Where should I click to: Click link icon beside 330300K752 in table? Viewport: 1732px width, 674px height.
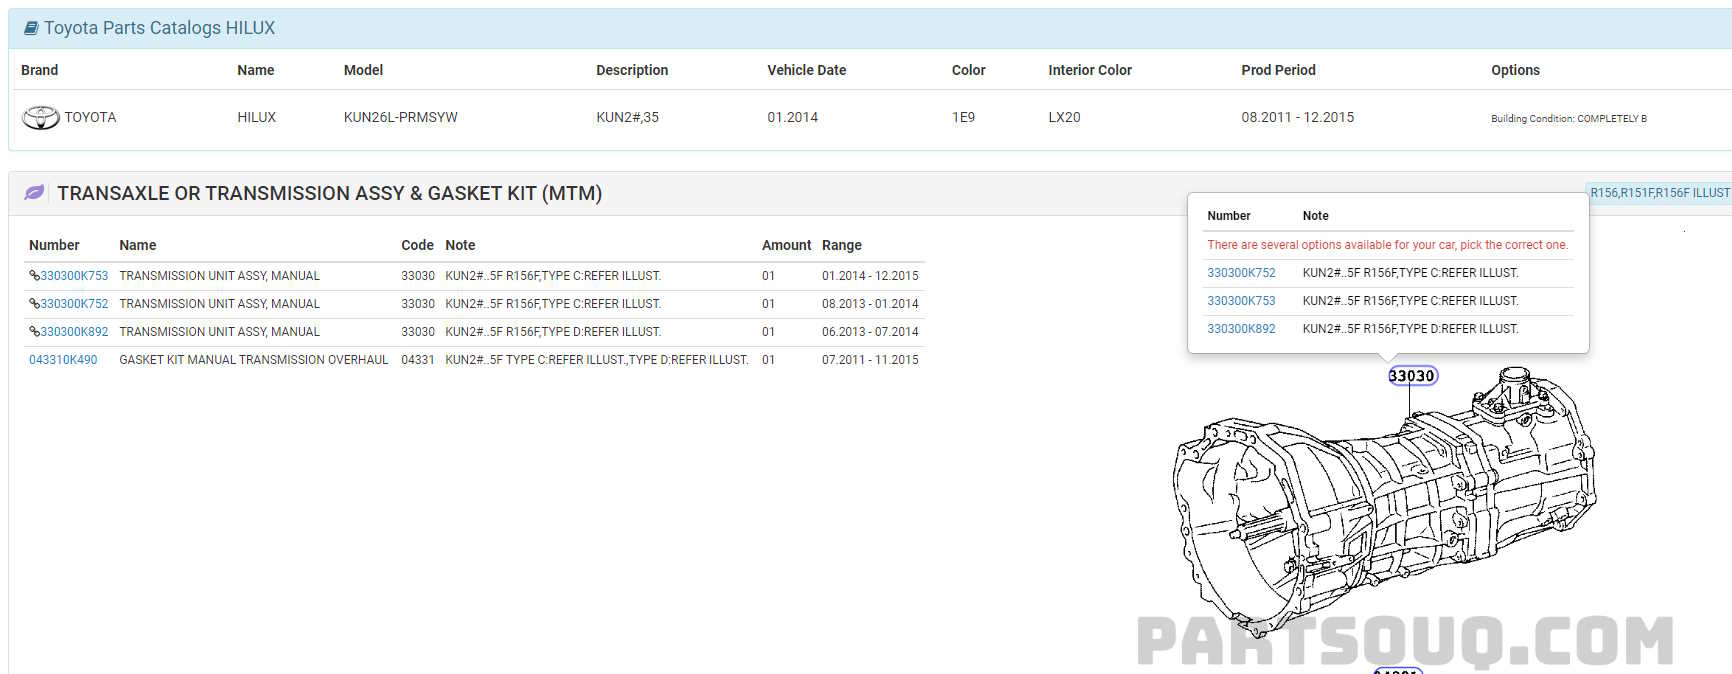pos(34,304)
